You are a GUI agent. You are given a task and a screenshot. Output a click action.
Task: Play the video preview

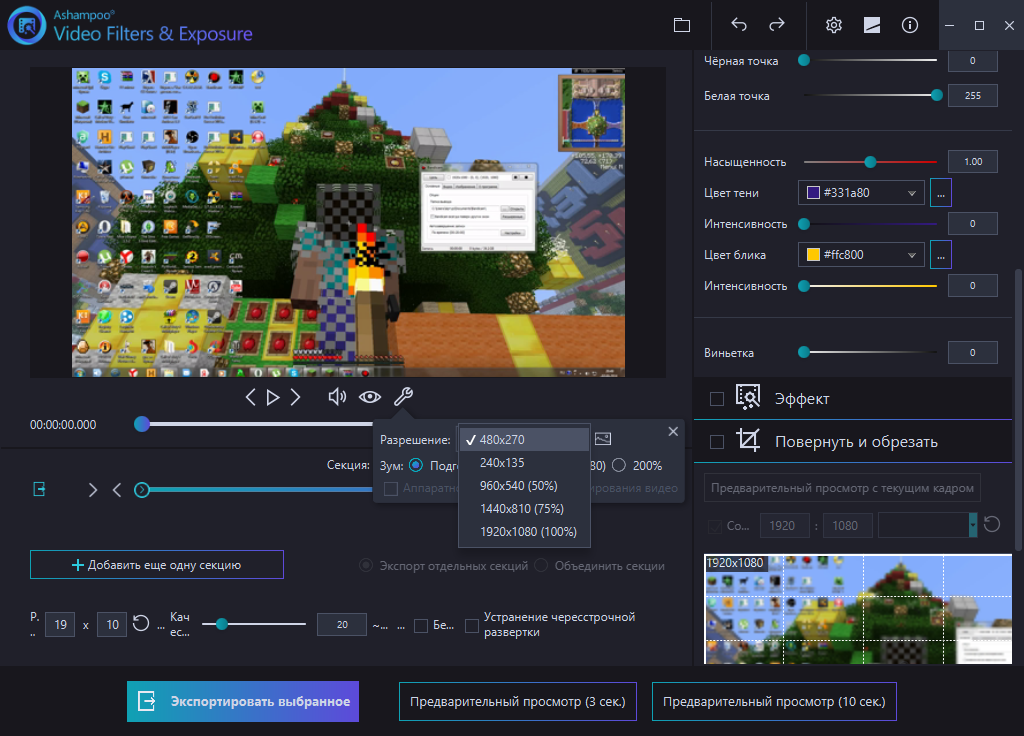[273, 397]
